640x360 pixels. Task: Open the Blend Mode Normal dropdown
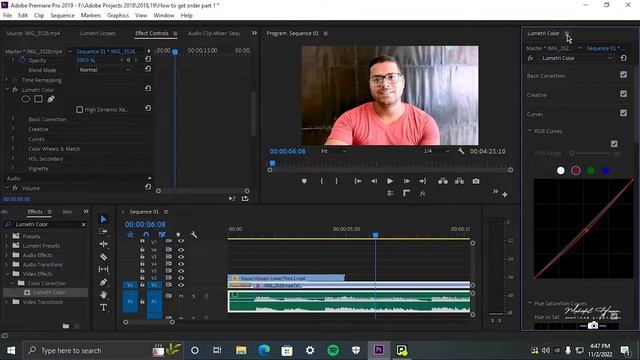tap(104, 70)
